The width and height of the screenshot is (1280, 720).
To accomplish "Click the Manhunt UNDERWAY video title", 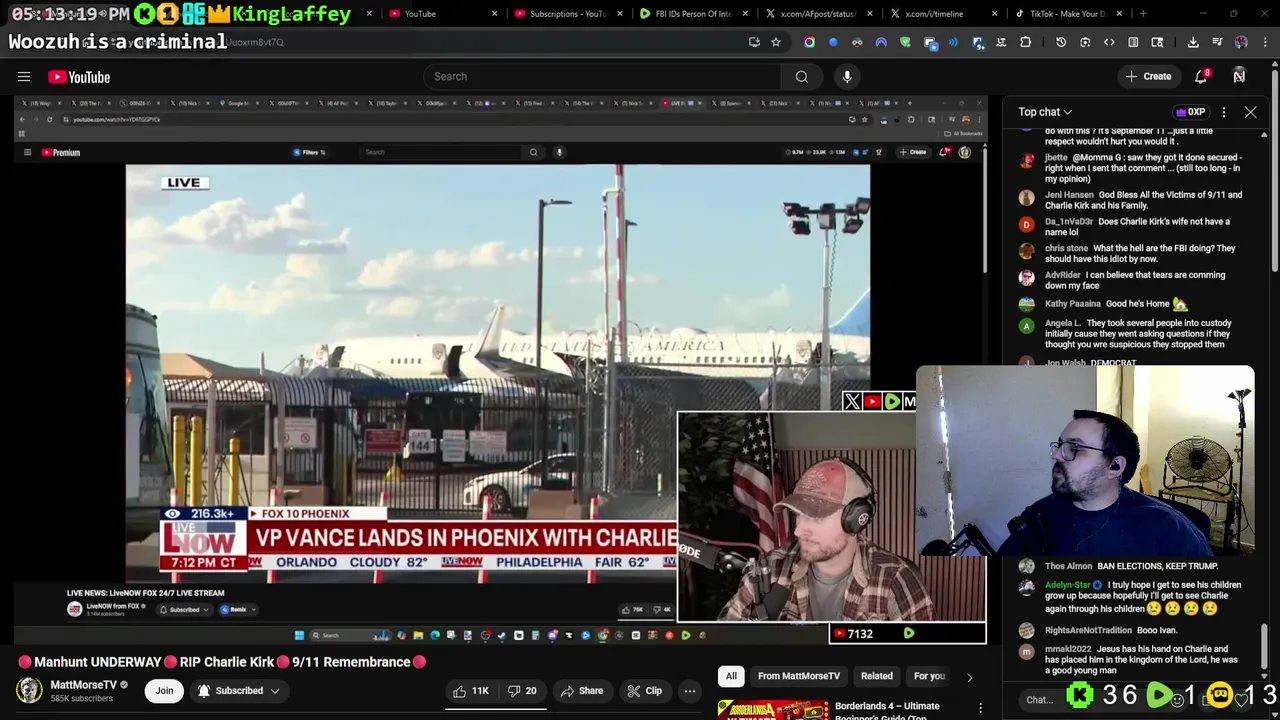I will point(222,662).
